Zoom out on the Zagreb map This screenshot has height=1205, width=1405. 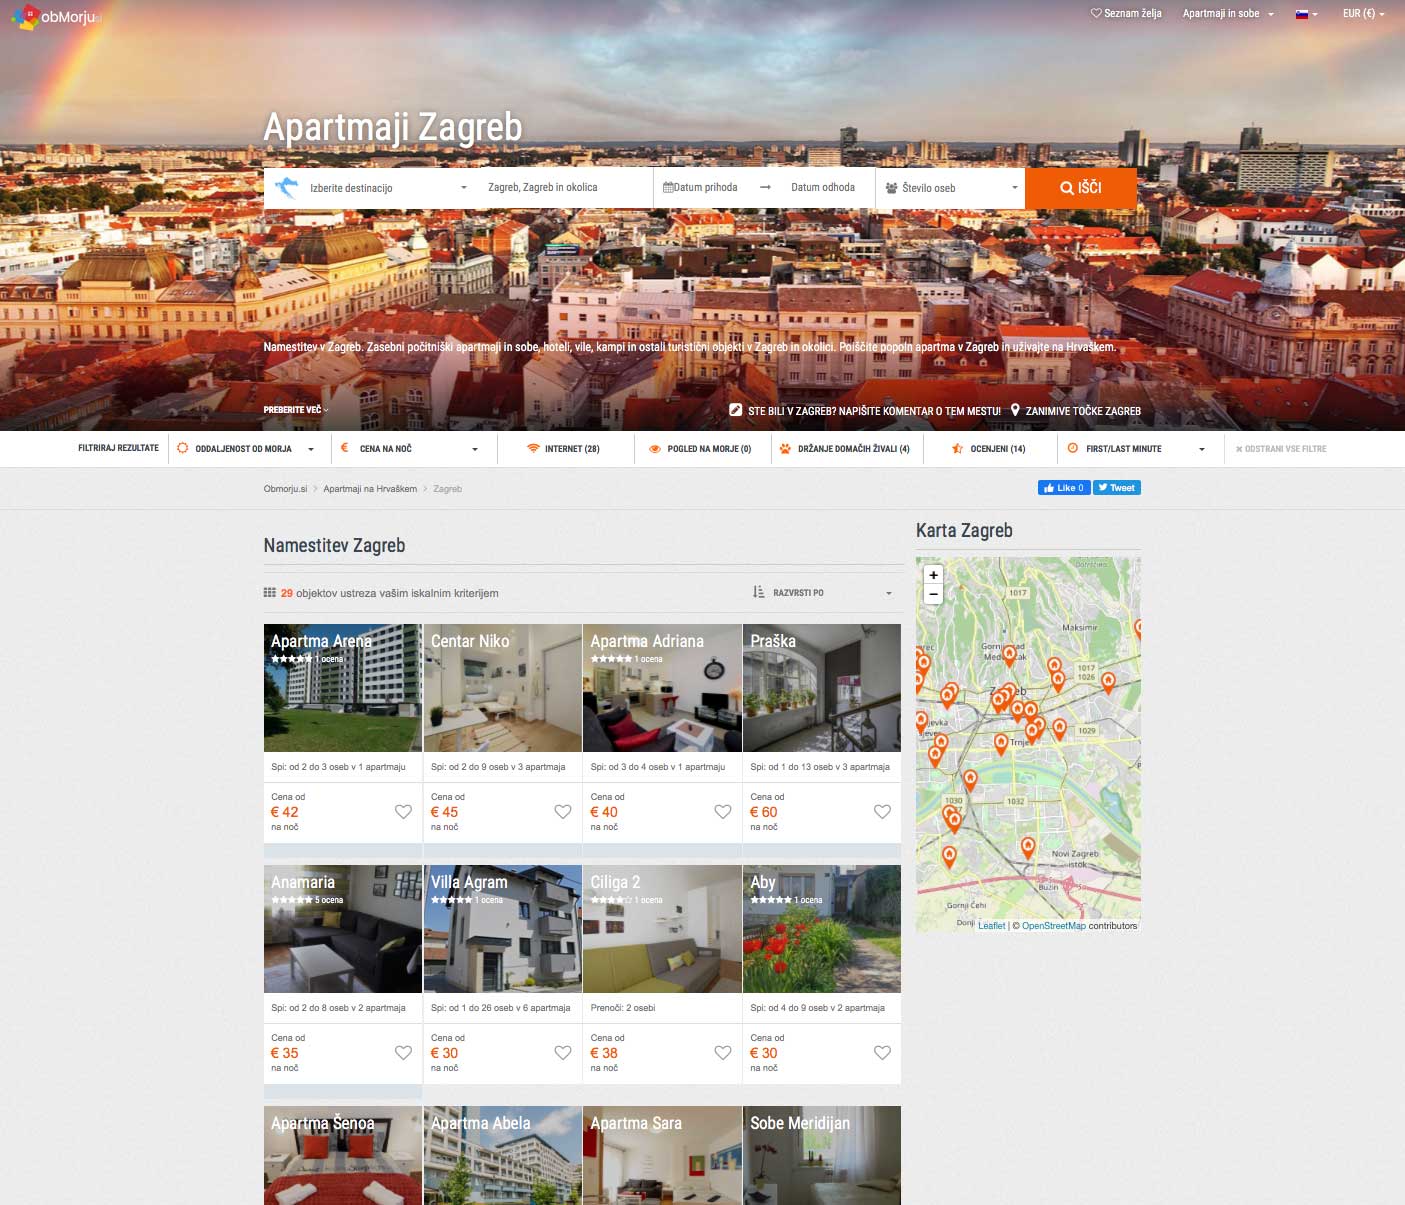point(933,594)
